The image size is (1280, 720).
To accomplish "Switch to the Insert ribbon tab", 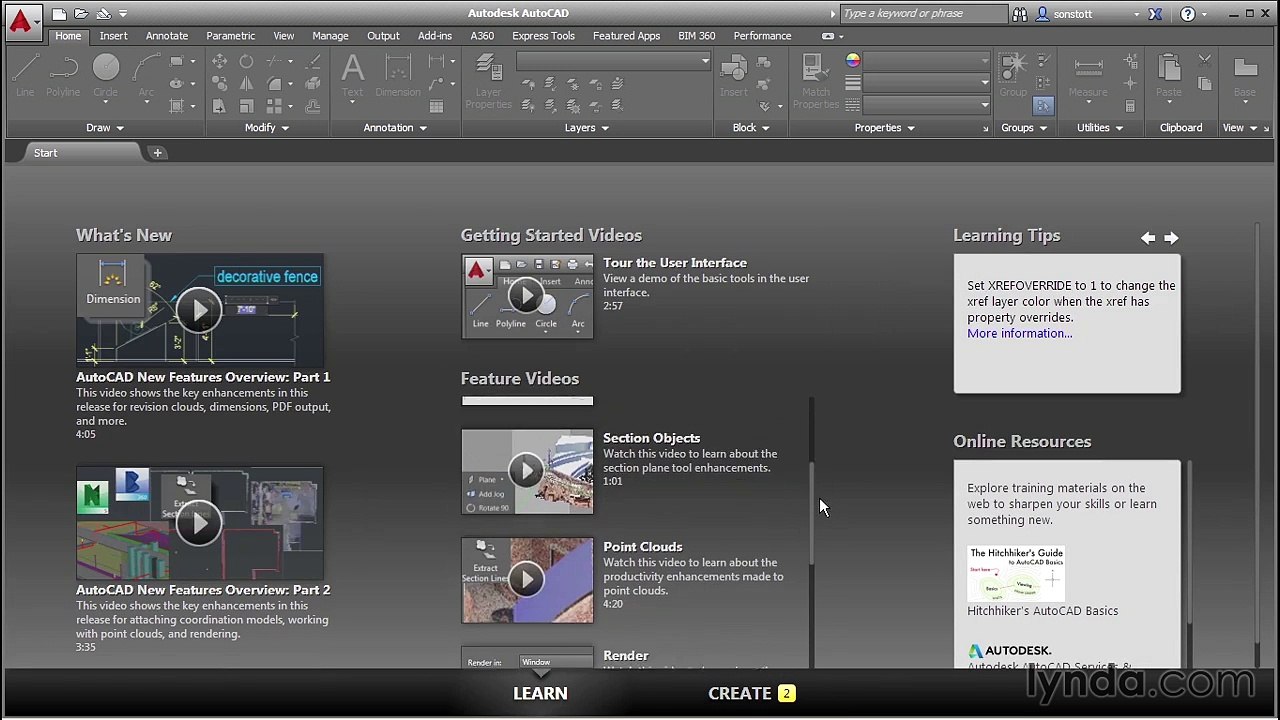I will [113, 36].
